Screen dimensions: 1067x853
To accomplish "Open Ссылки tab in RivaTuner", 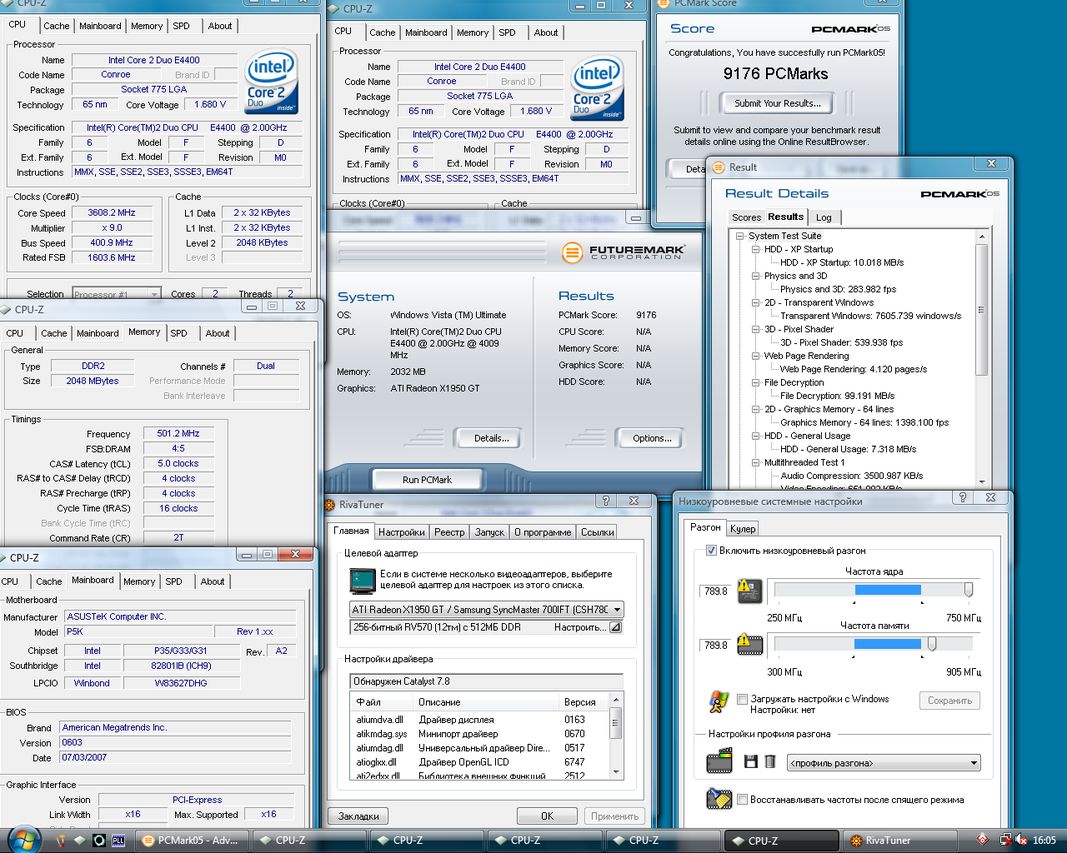I will (x=597, y=532).
